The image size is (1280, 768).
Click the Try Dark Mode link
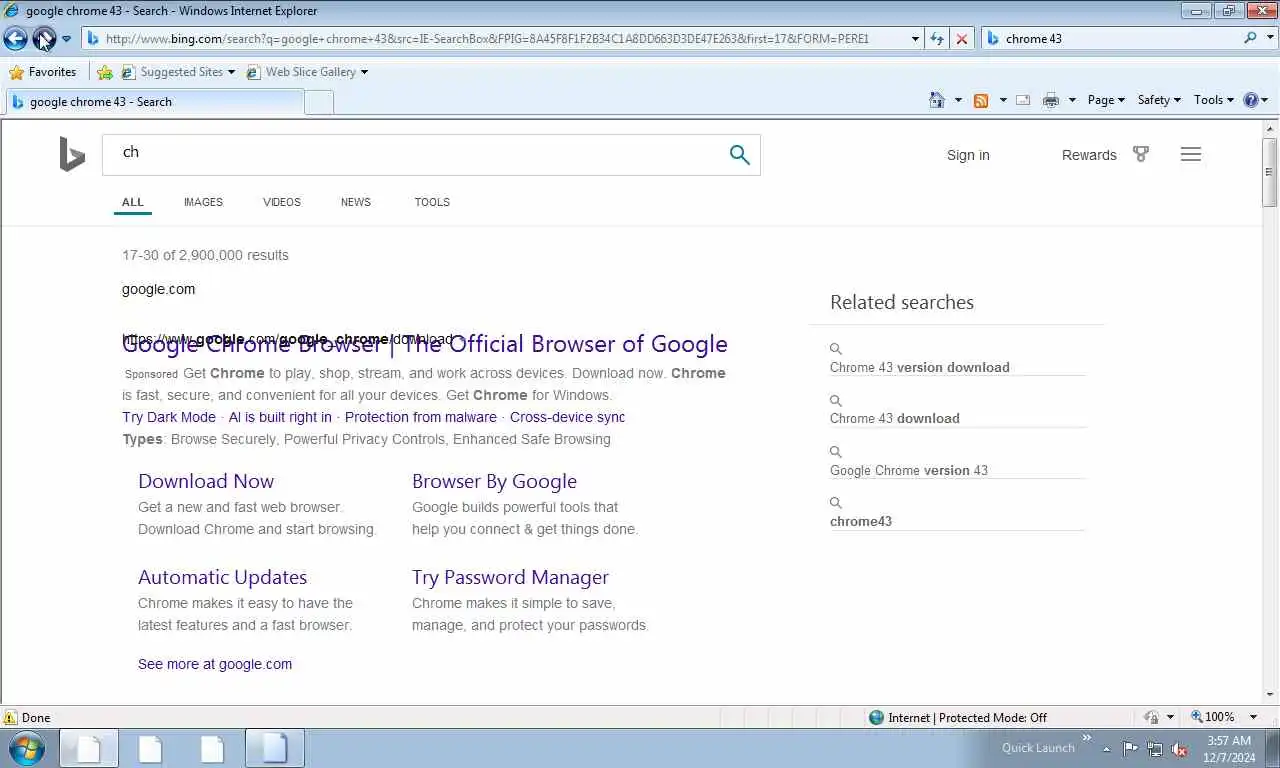pyautogui.click(x=169, y=417)
